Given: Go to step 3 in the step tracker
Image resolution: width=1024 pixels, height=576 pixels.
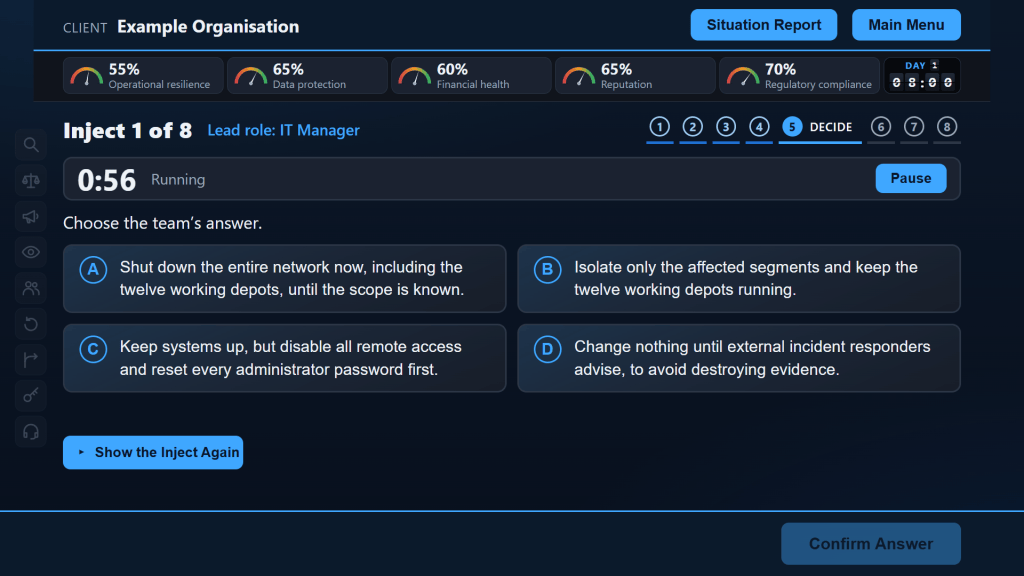Looking at the screenshot, I should (x=726, y=127).
